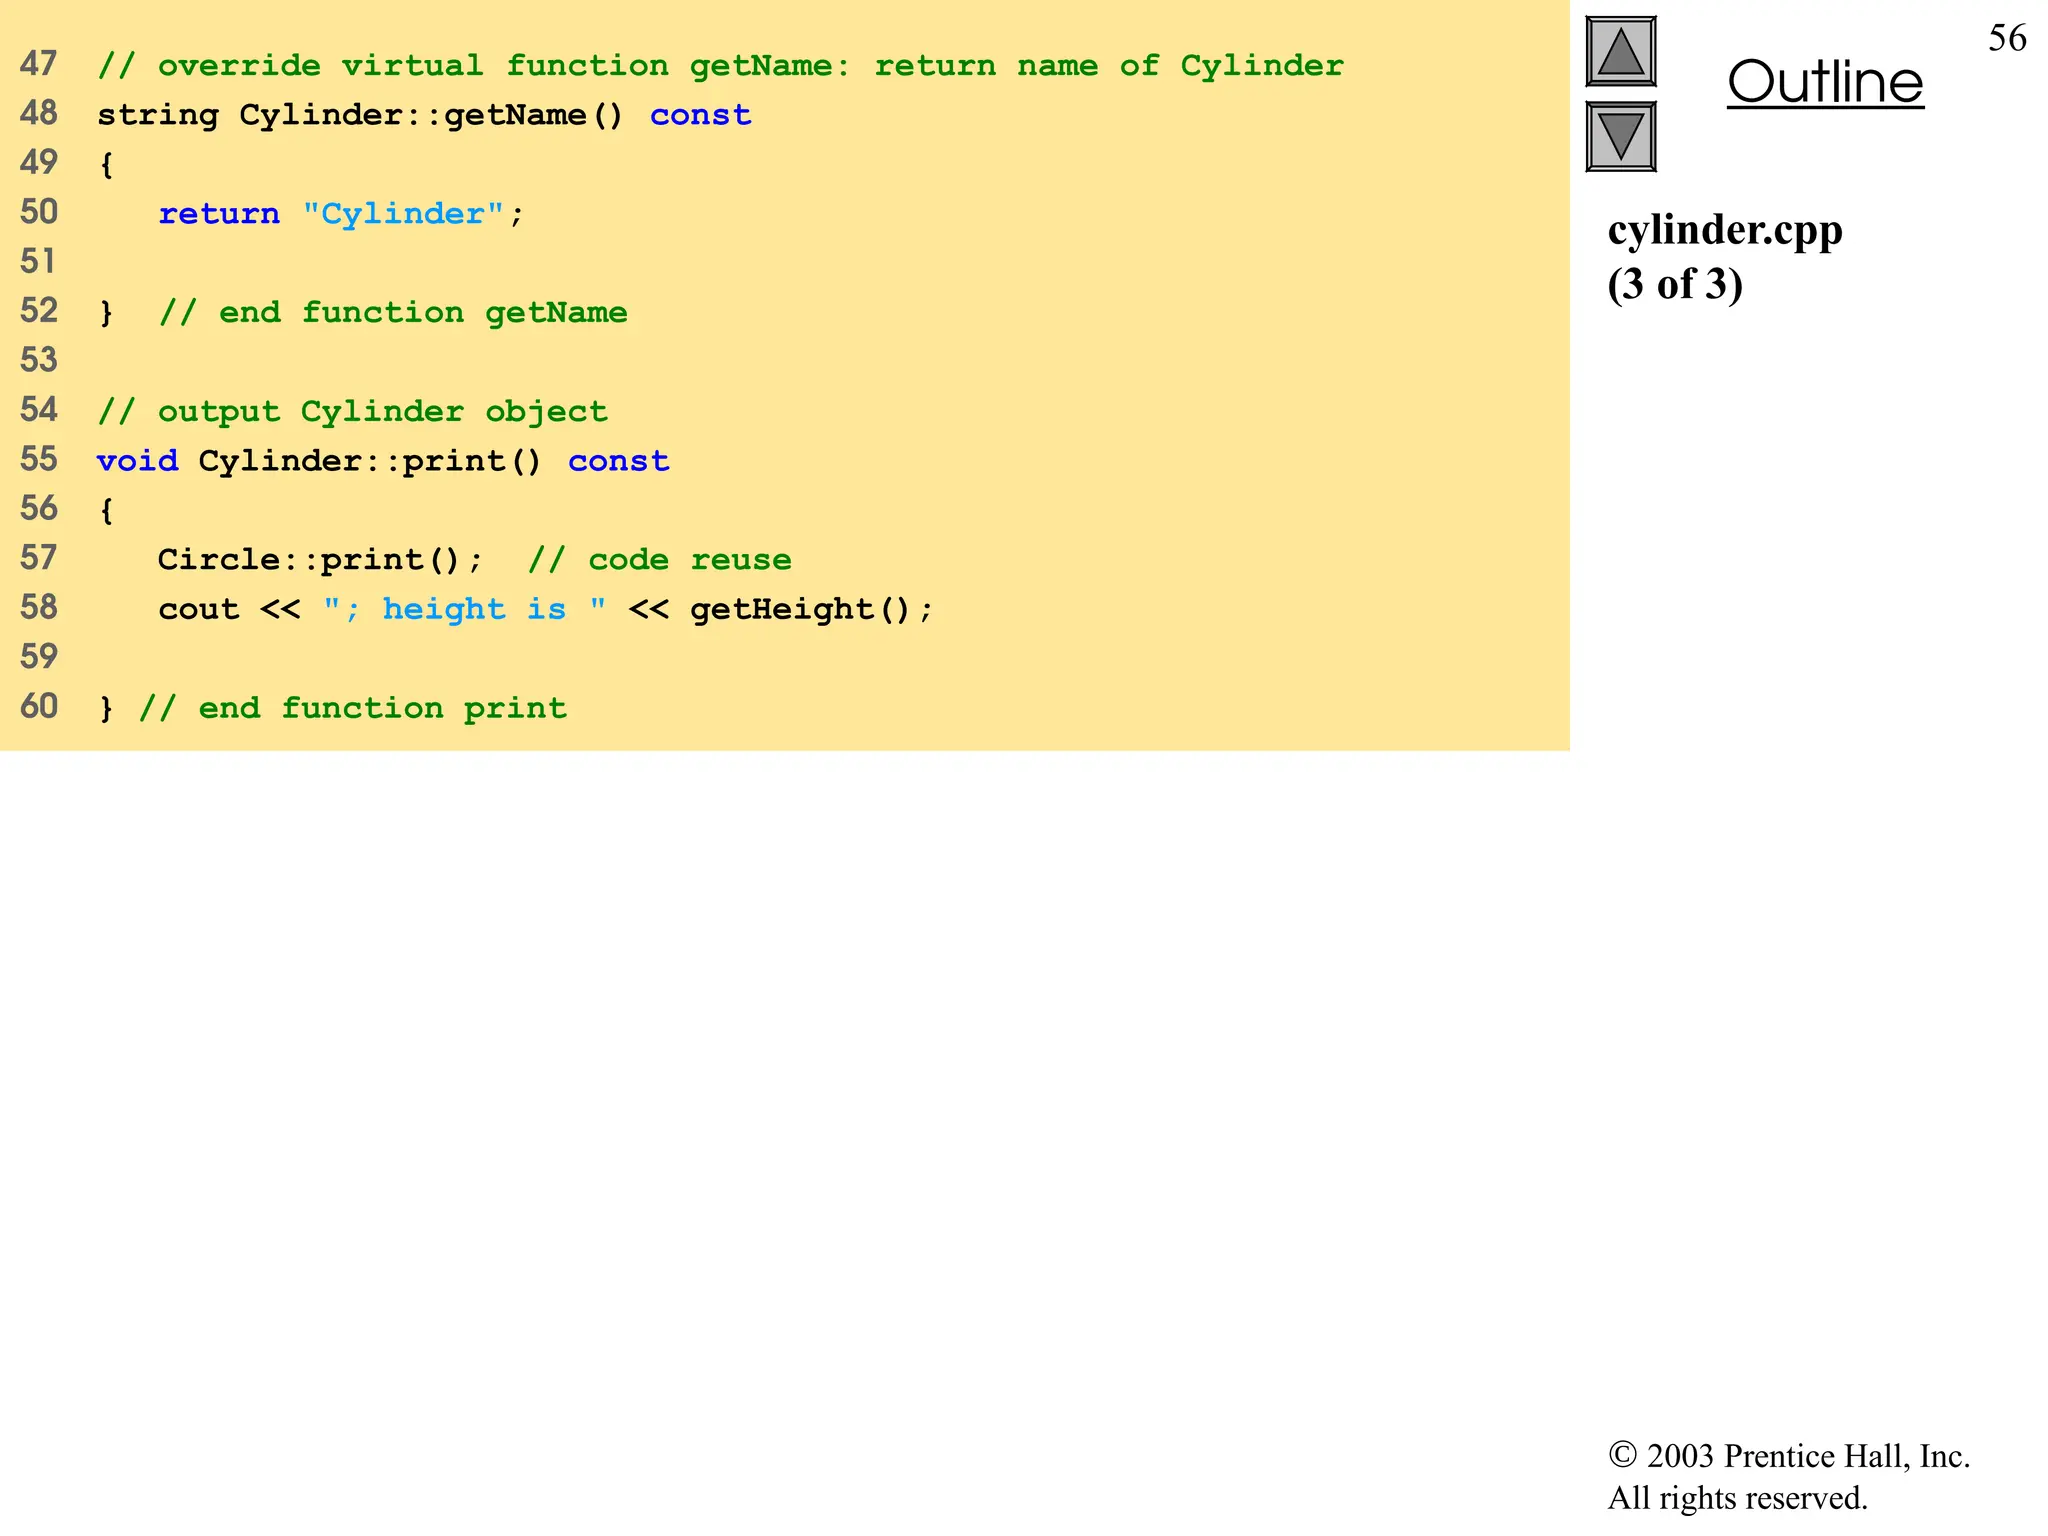Select the output Cylinder object comment
2048x1536 pixels.
pyautogui.click(x=352, y=412)
